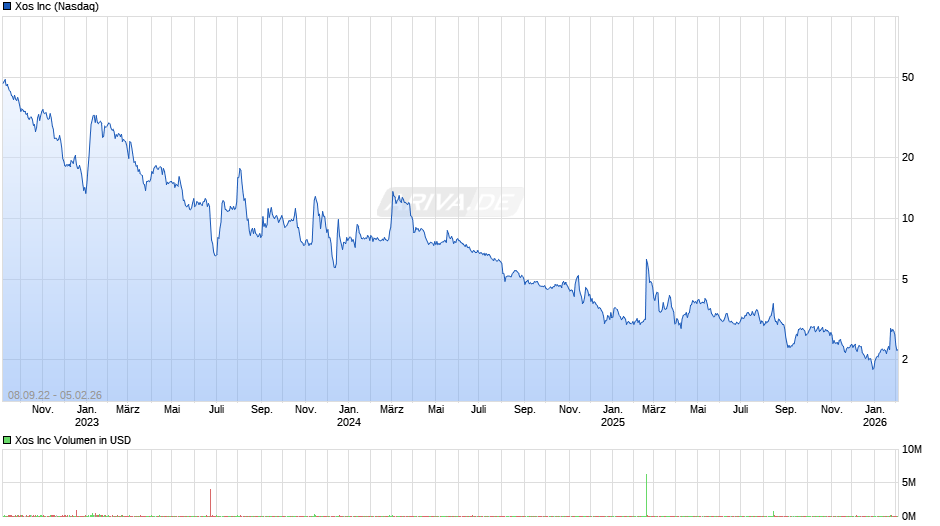Click the date range '08.09.22 - 05.02.26'
Image resolution: width=940 pixels, height=526 pixels.
click(55, 395)
